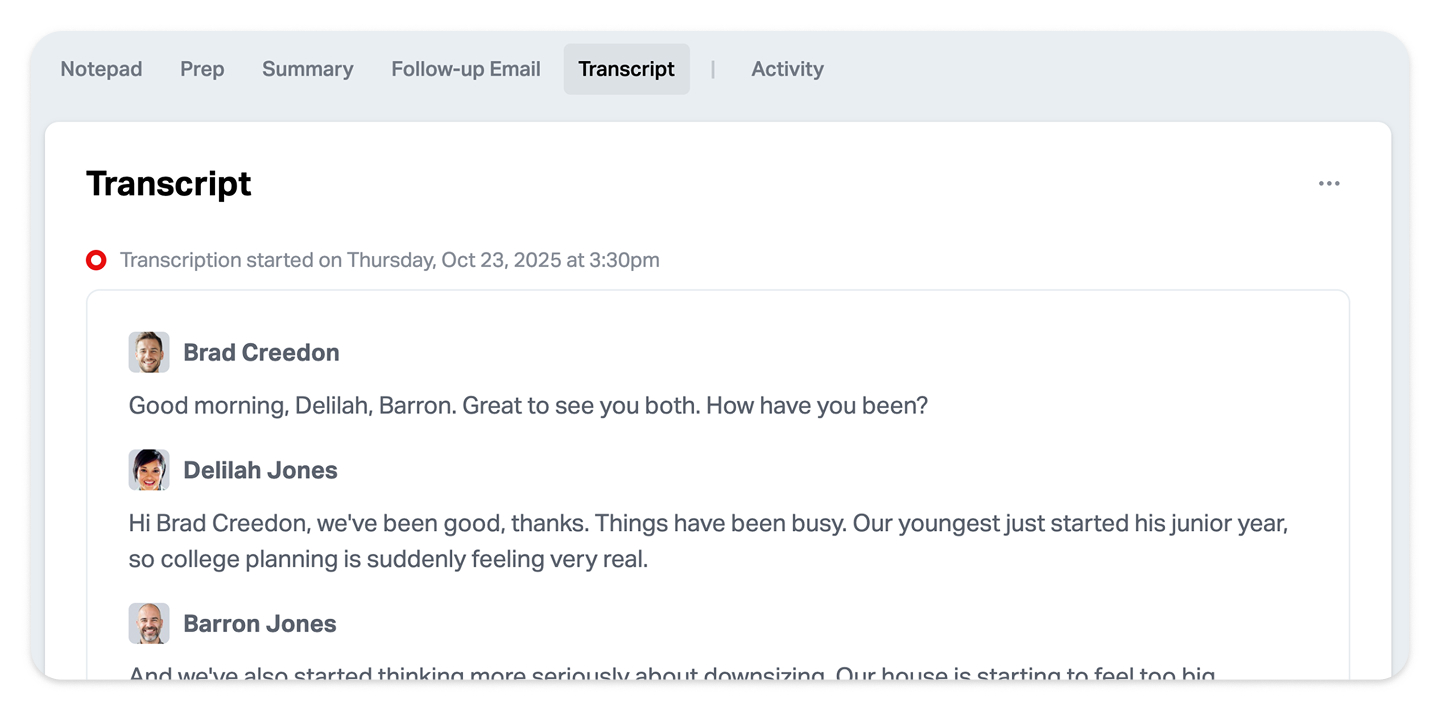Click Brad Creedon's "Good morning" message
Viewport: 1440px width, 711px height.
coord(528,406)
